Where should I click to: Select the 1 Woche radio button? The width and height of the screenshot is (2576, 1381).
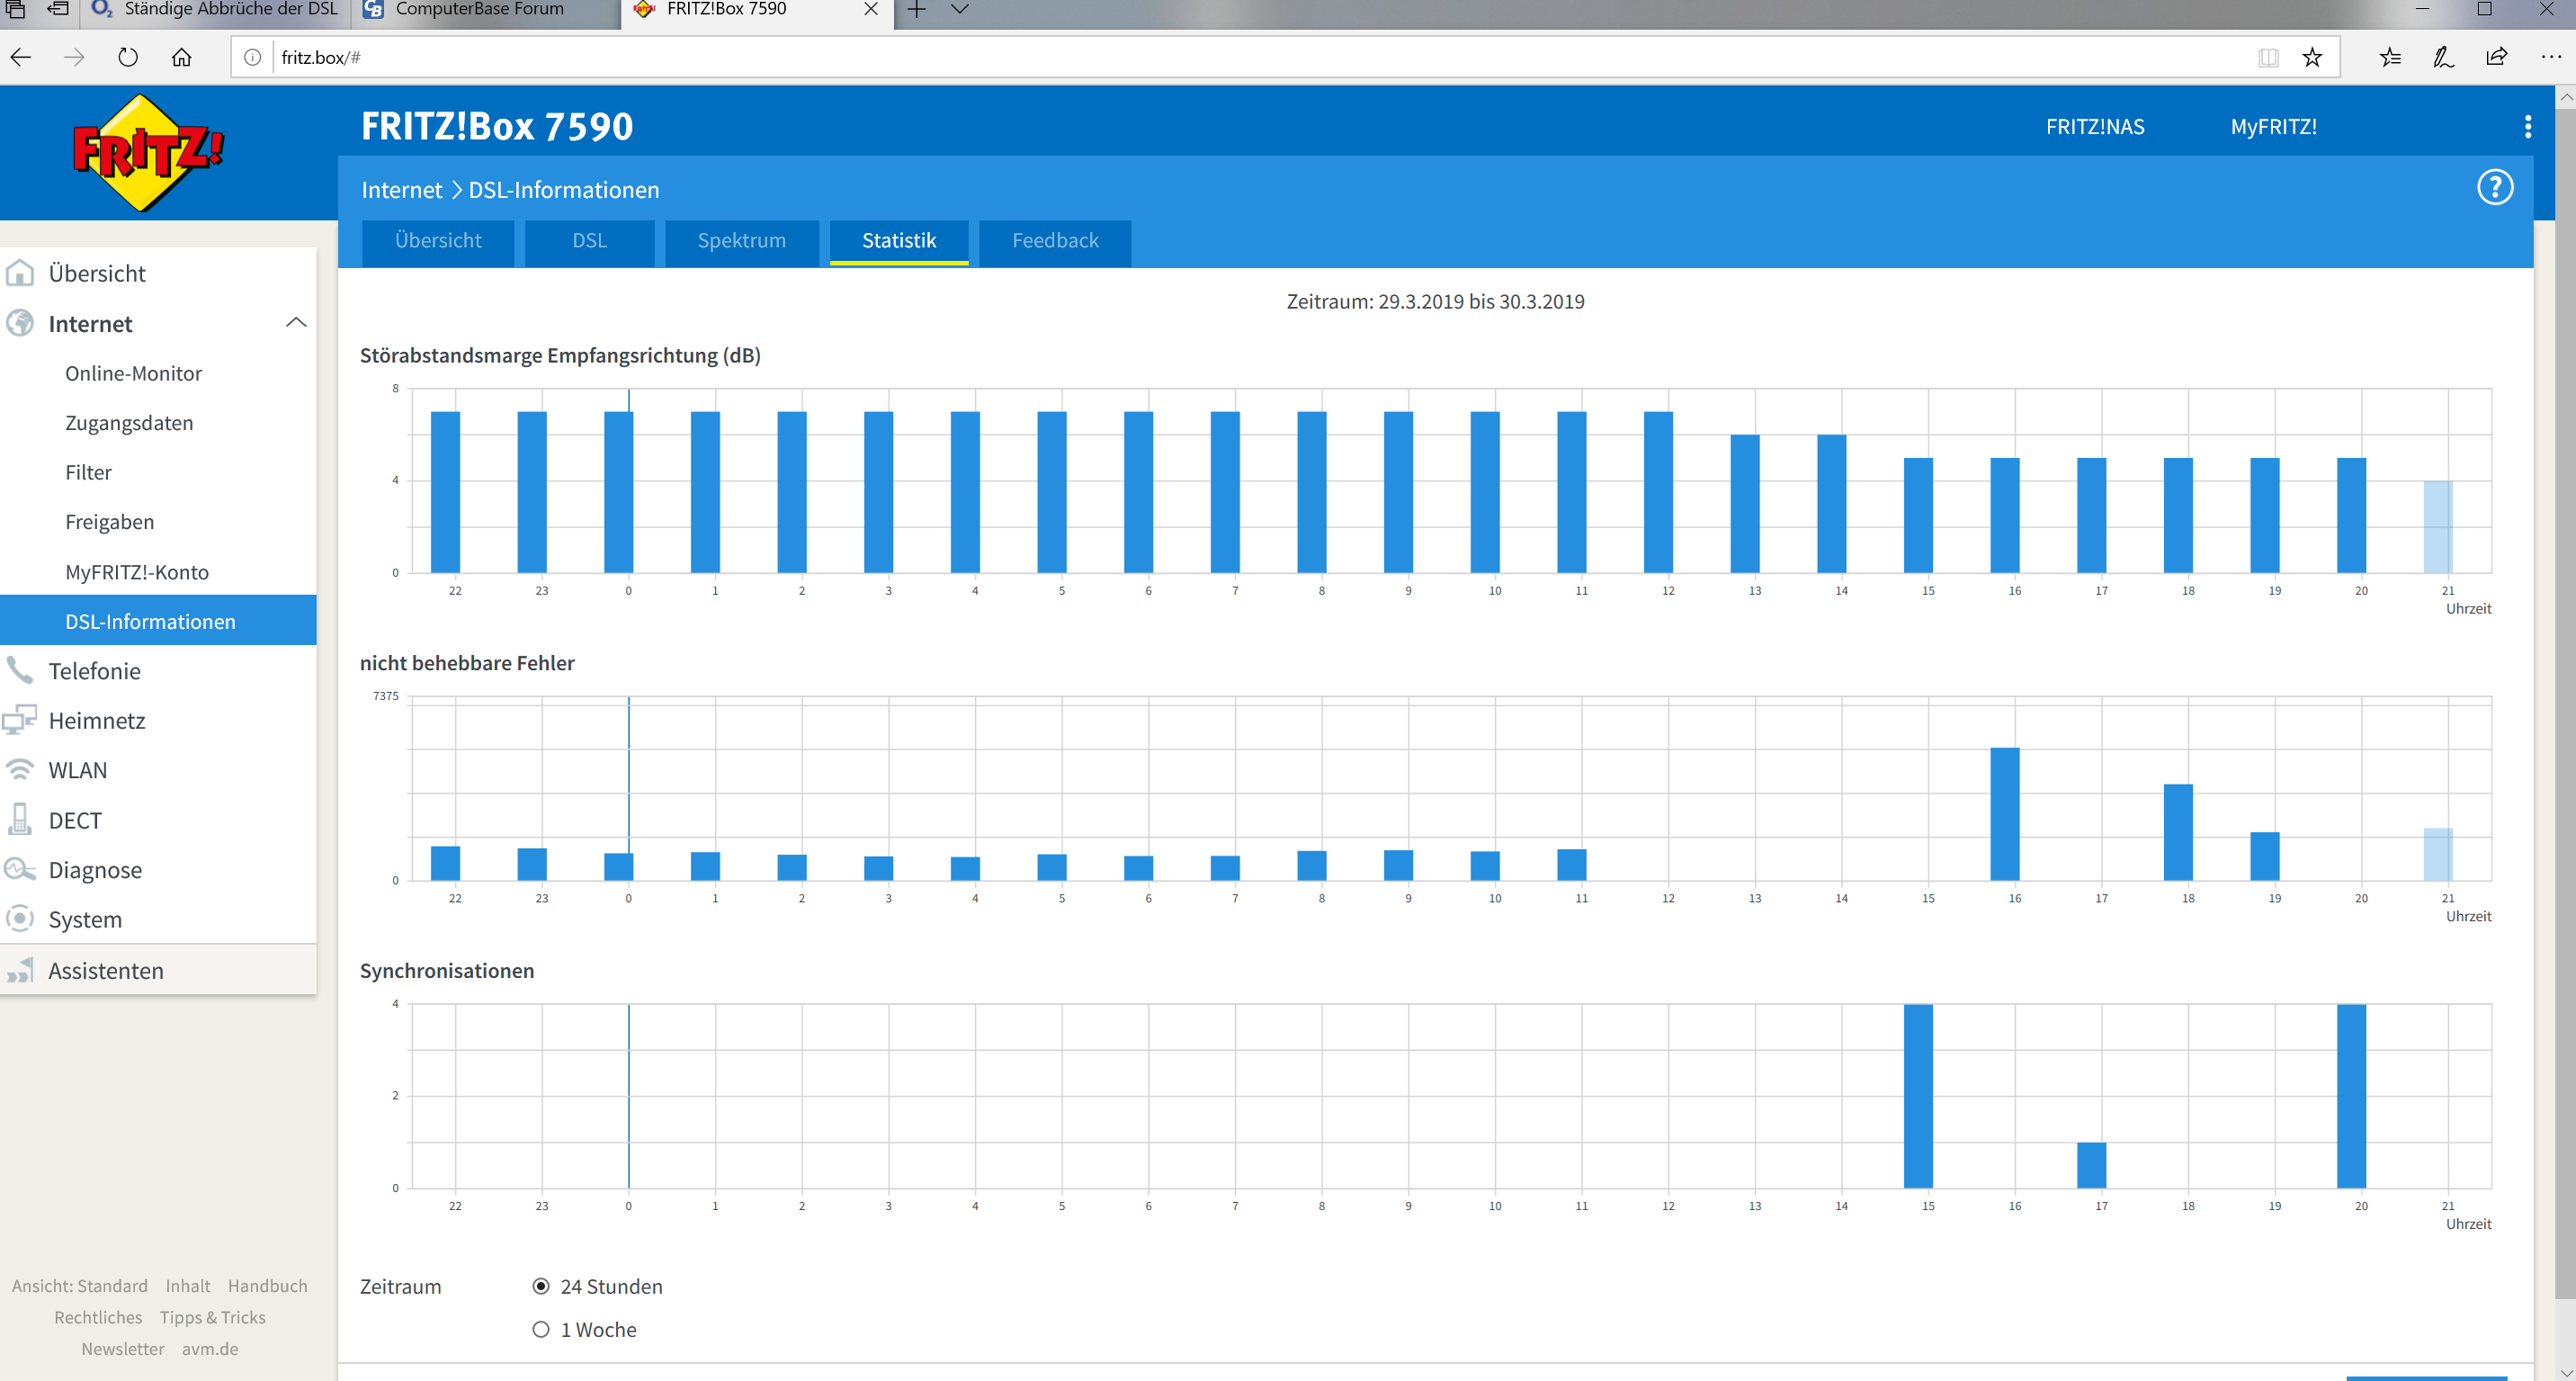tap(541, 1330)
